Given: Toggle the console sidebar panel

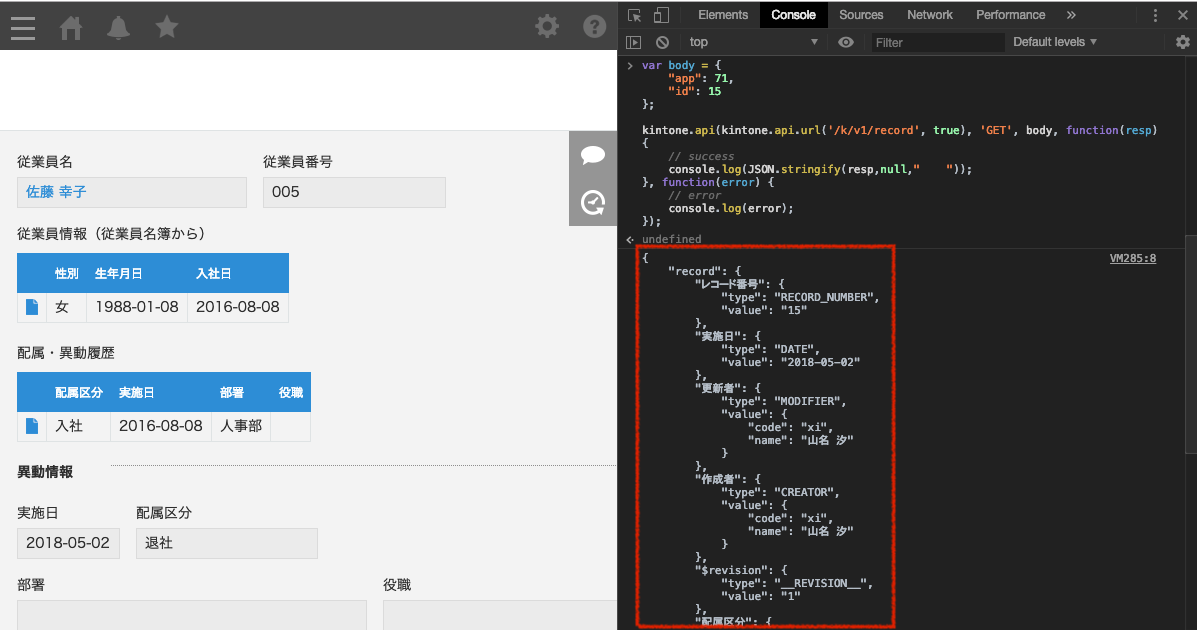Looking at the screenshot, I should point(633,42).
